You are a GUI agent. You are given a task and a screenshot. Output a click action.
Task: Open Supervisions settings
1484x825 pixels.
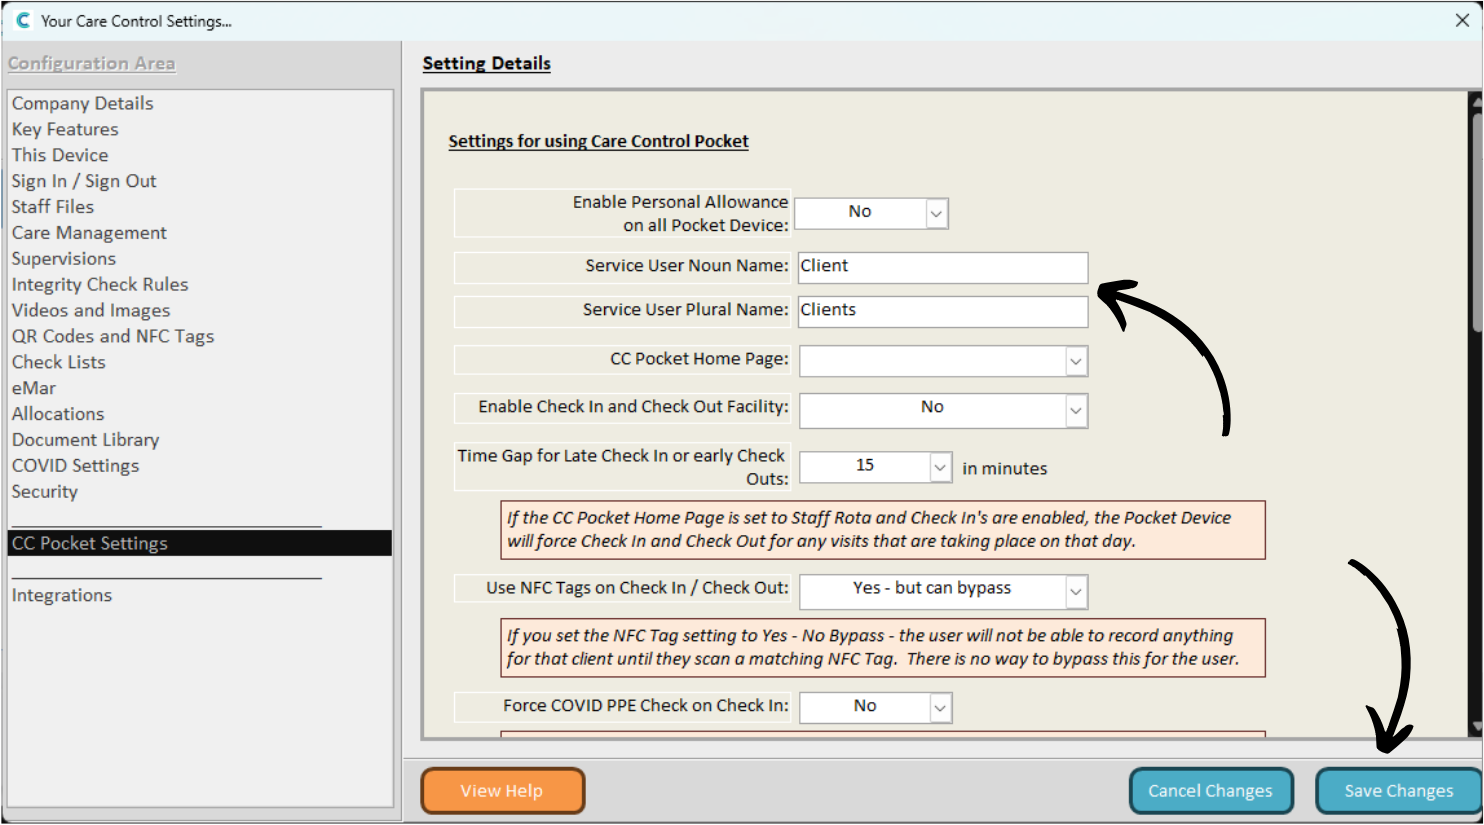coord(64,259)
